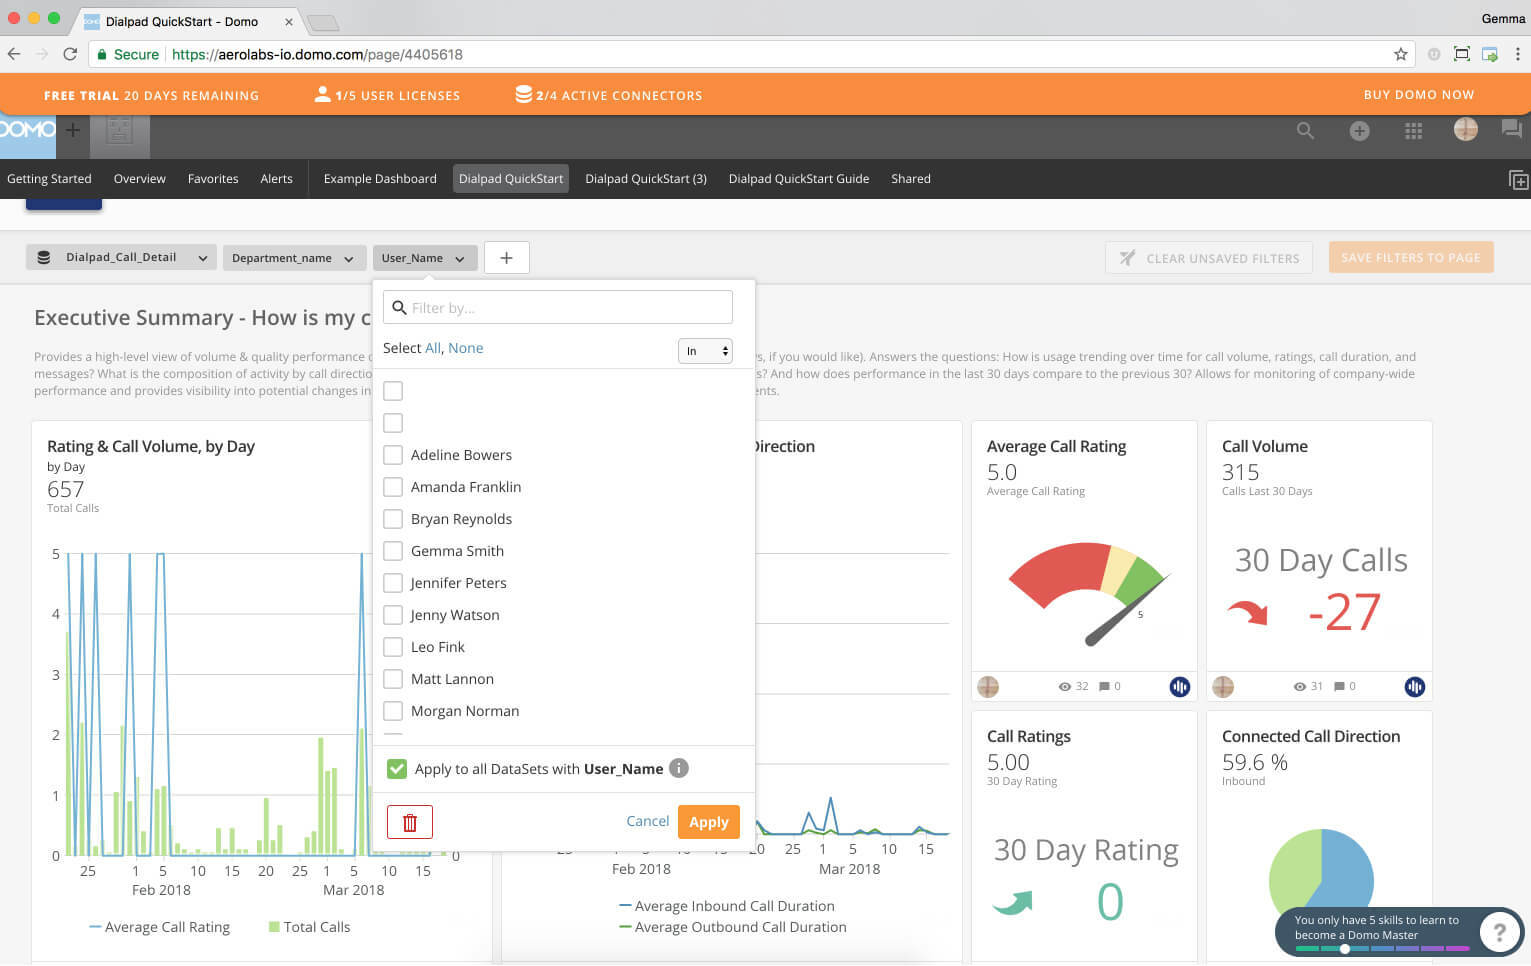Click the red trash delete filter icon
The image size is (1531, 966).
tap(410, 822)
